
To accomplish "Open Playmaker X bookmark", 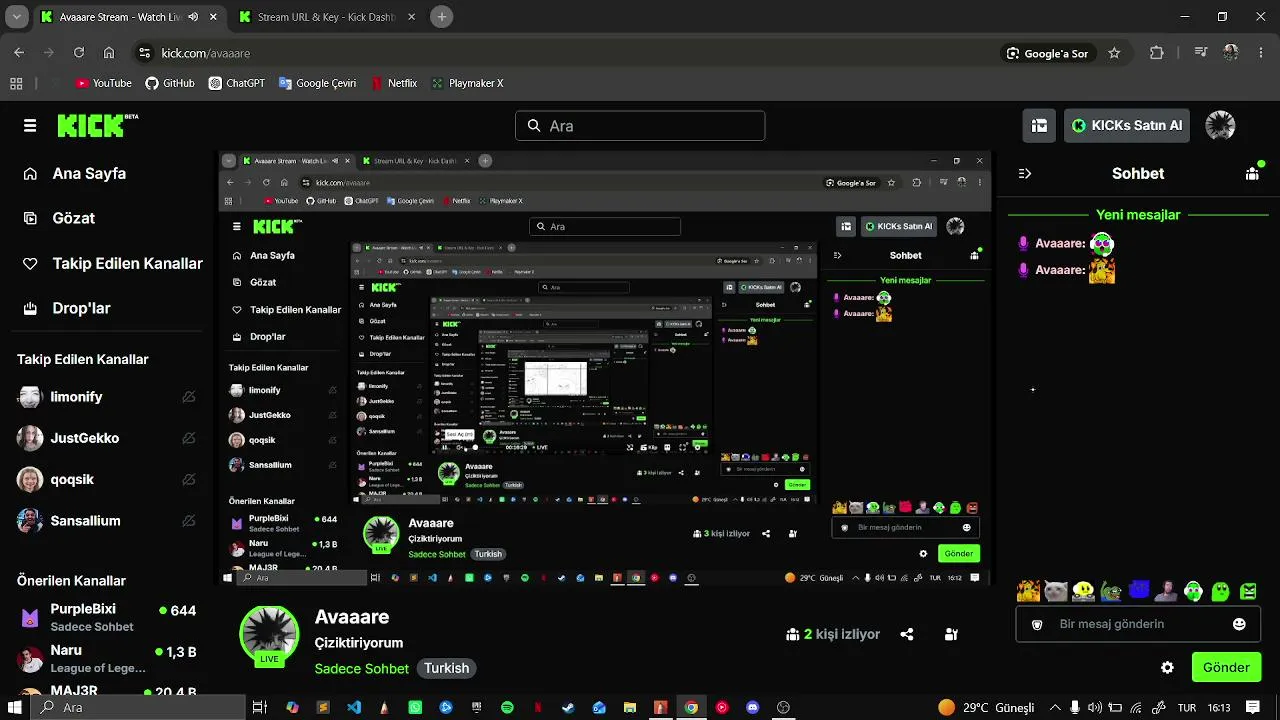I will coord(467,84).
